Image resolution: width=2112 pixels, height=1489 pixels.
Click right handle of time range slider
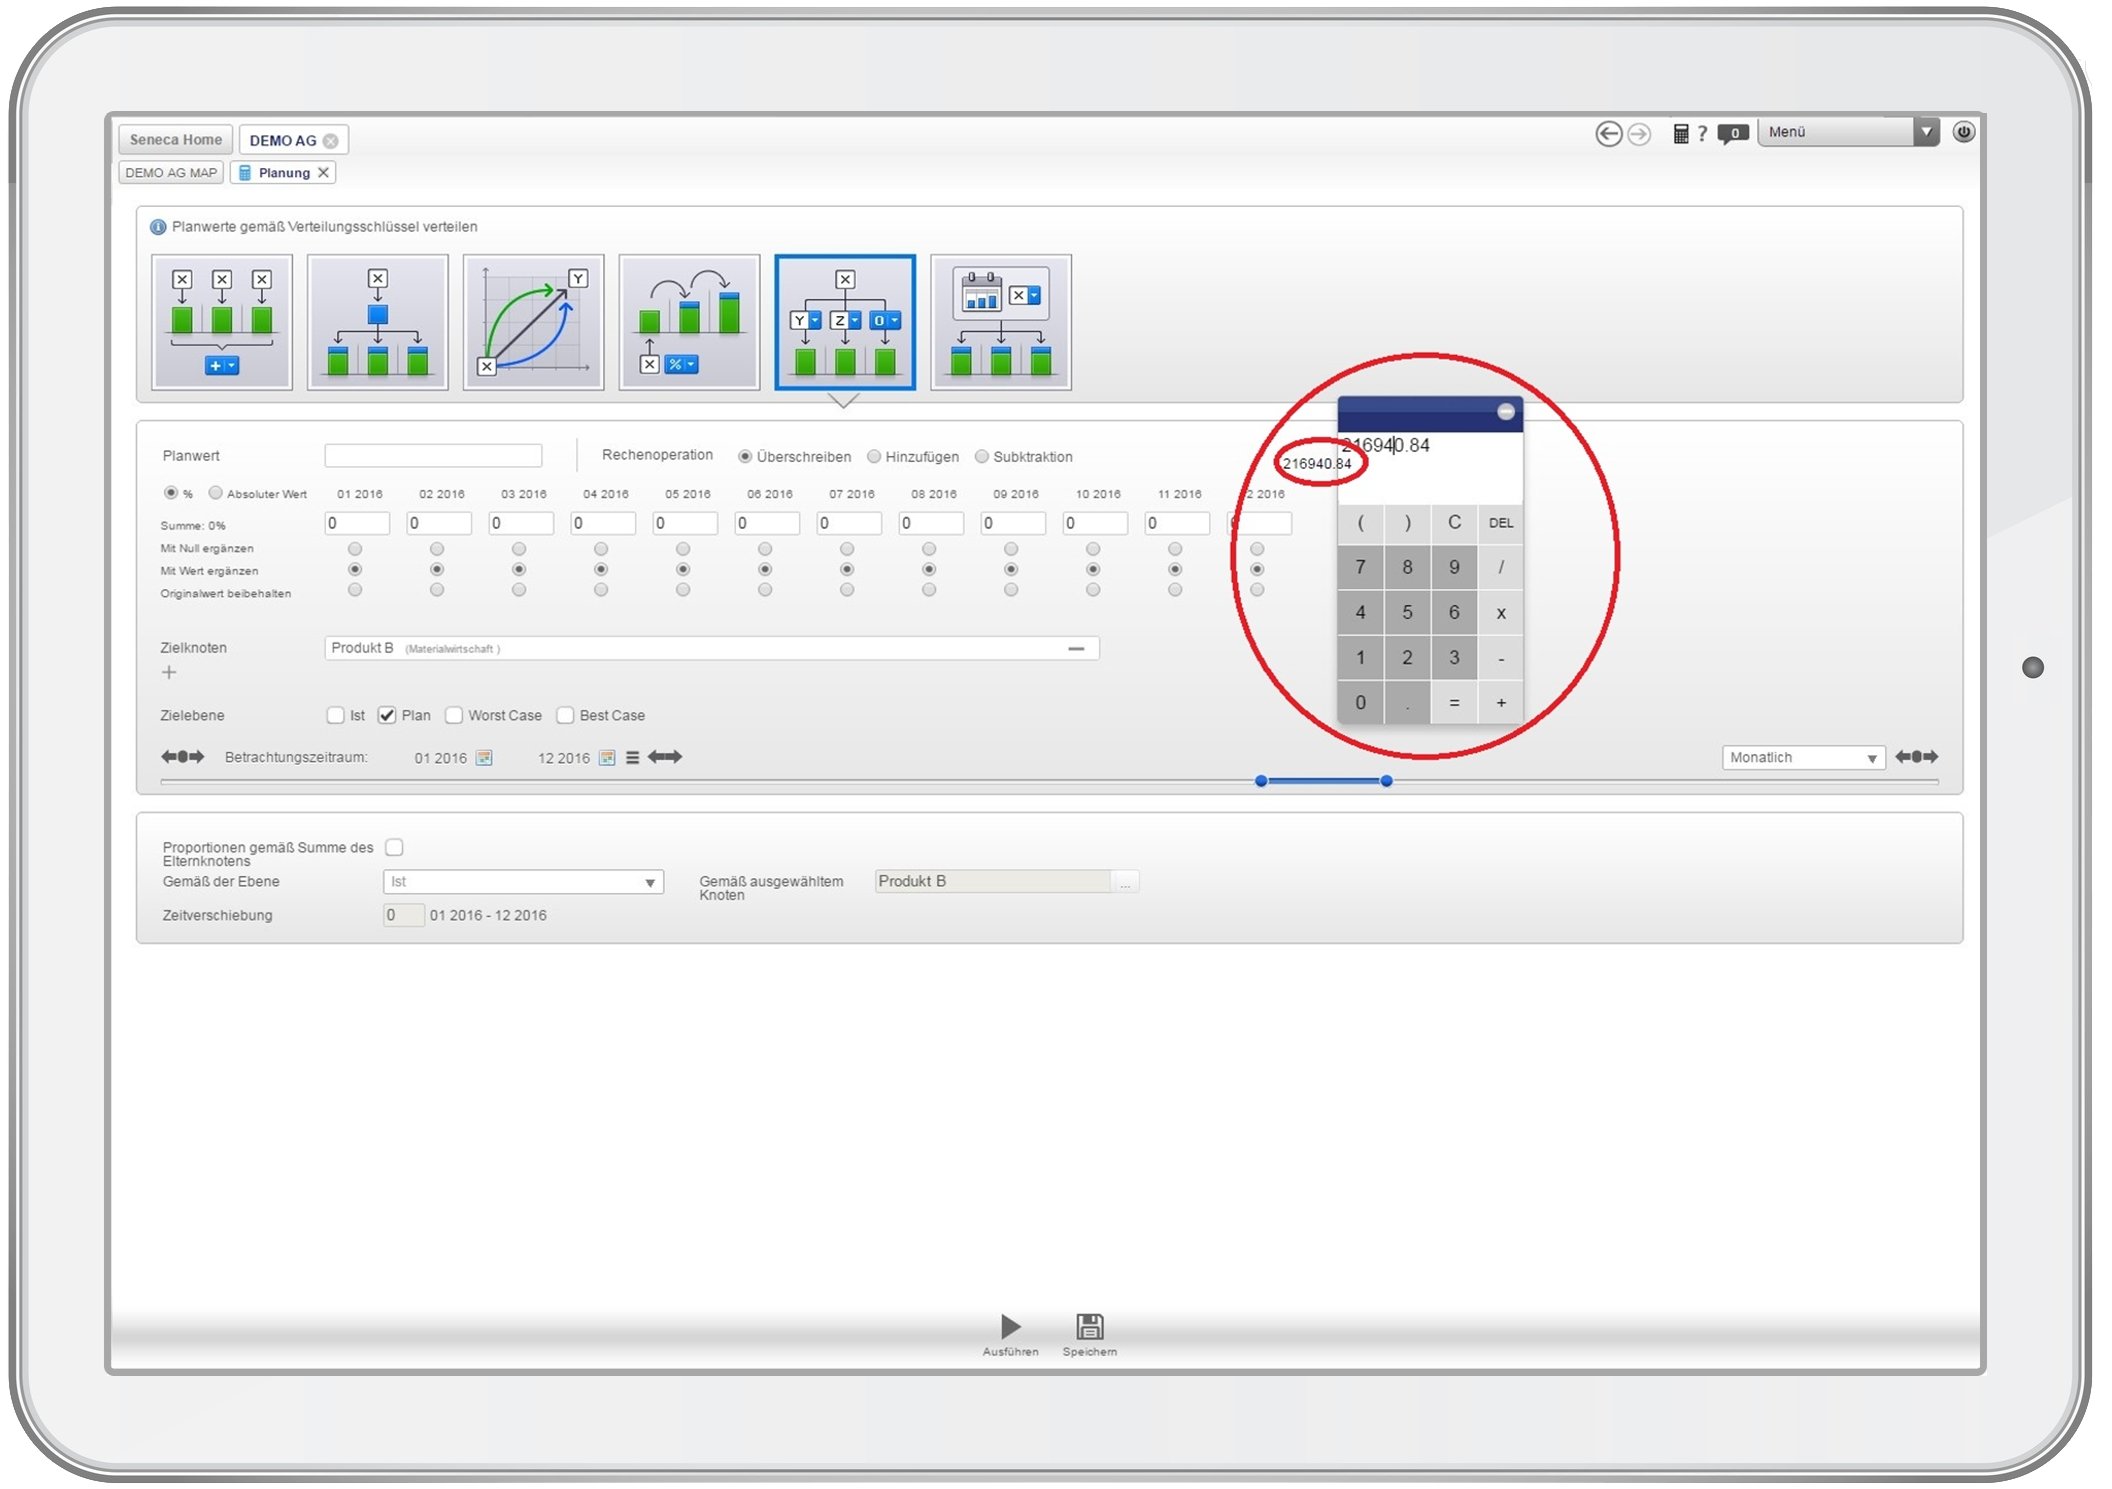point(1386,781)
